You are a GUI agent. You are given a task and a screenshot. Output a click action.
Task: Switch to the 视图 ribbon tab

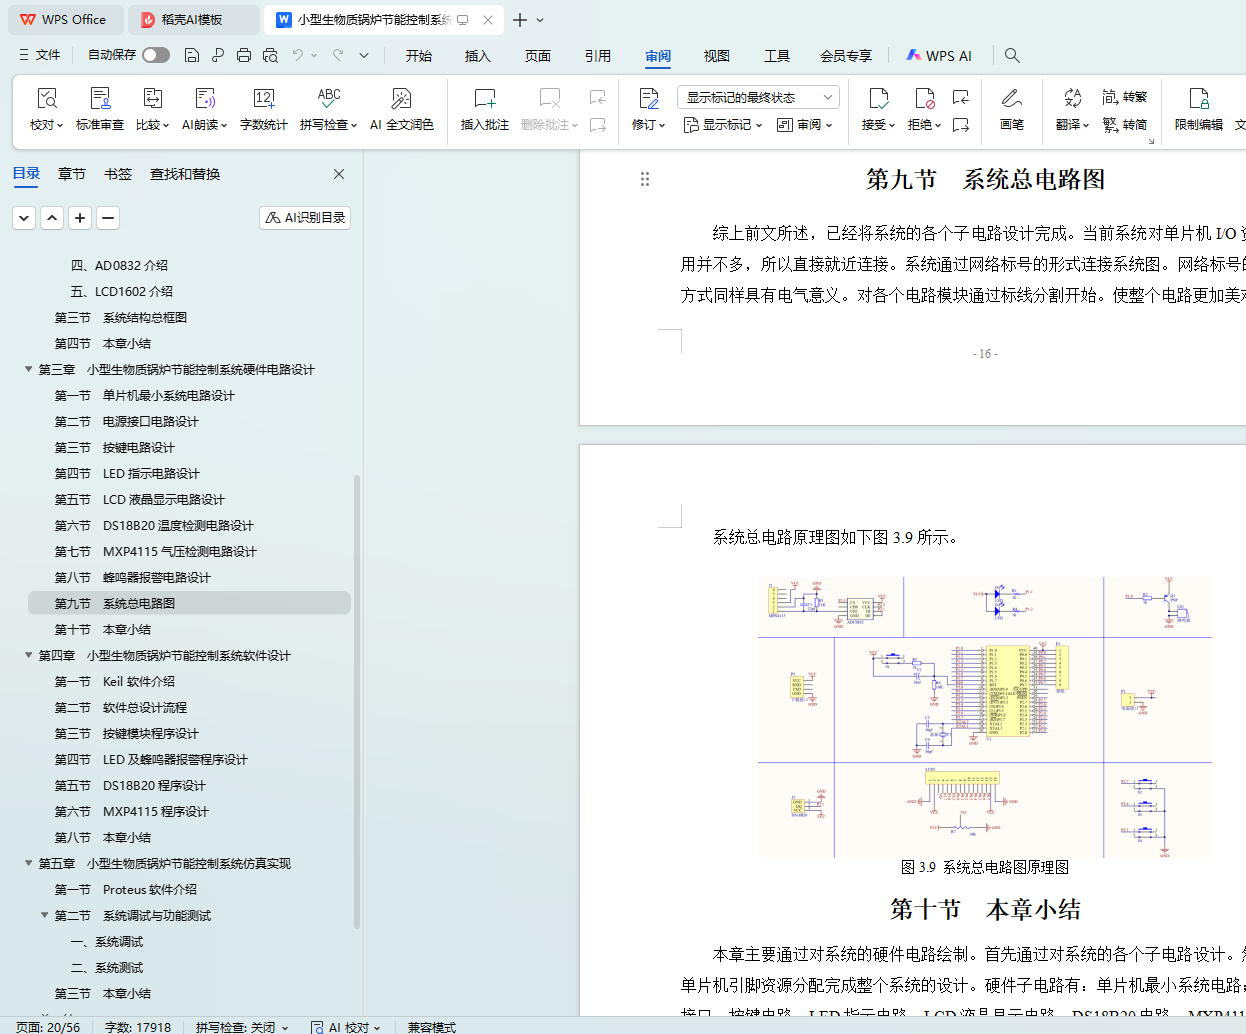pos(716,56)
